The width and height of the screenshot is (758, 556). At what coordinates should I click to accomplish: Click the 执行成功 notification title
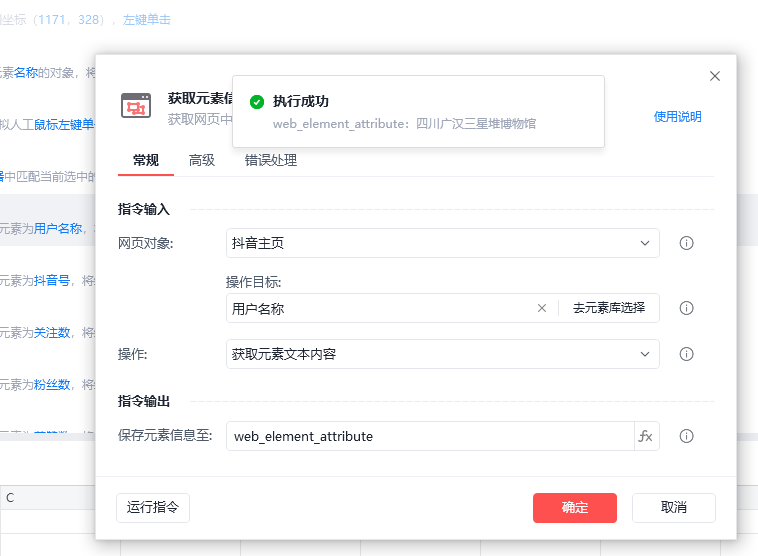pos(301,102)
